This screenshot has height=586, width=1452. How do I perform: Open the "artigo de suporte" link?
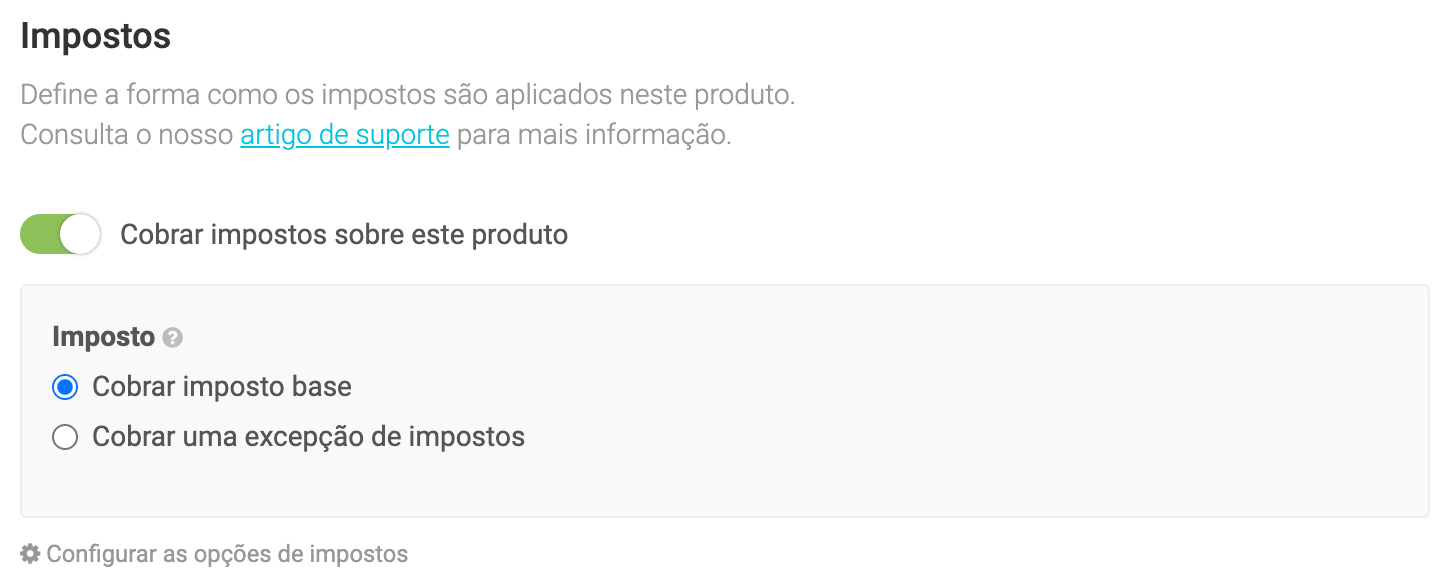(344, 134)
